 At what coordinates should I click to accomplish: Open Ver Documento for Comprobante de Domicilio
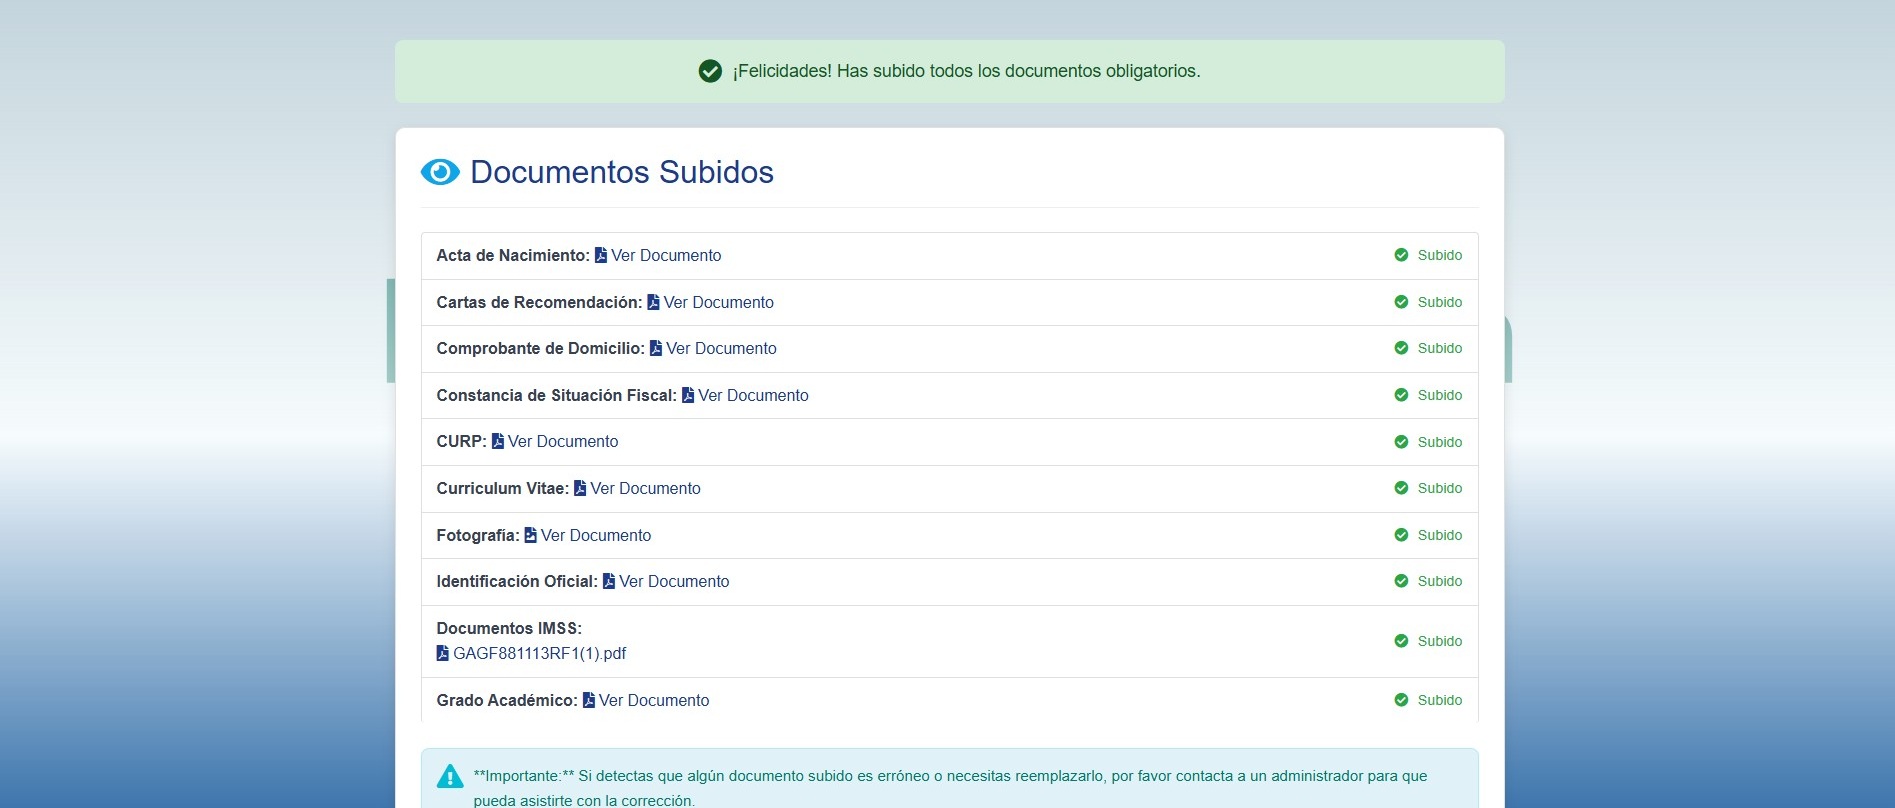[x=721, y=349]
